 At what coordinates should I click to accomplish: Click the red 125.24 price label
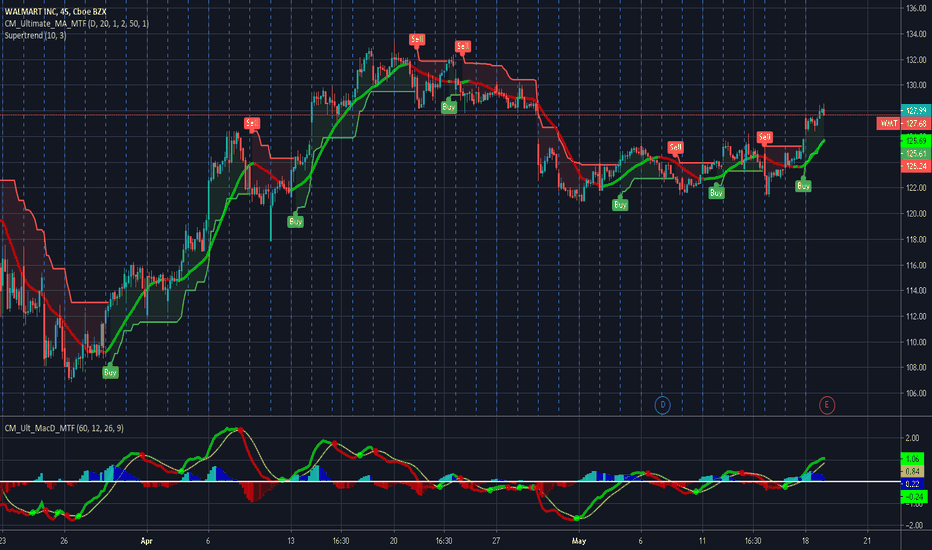915,166
